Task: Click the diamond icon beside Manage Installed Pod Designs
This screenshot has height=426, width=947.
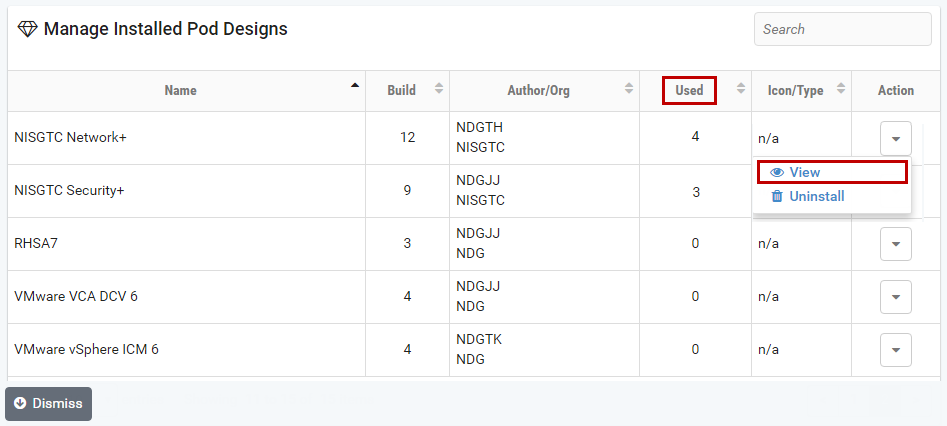Action: tap(27, 30)
